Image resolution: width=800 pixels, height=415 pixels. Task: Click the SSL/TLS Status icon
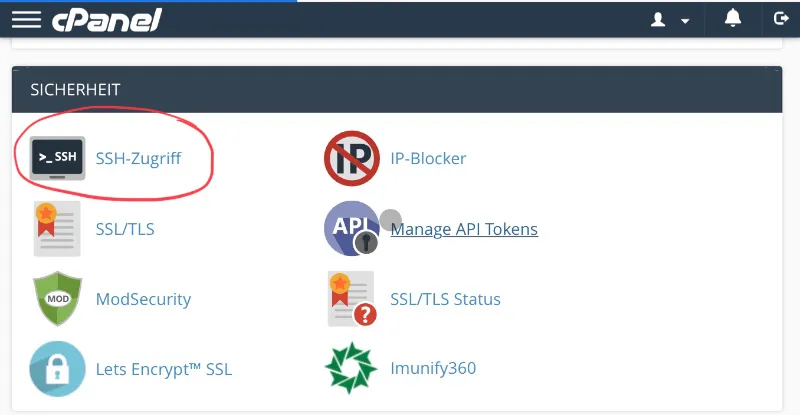click(x=352, y=299)
